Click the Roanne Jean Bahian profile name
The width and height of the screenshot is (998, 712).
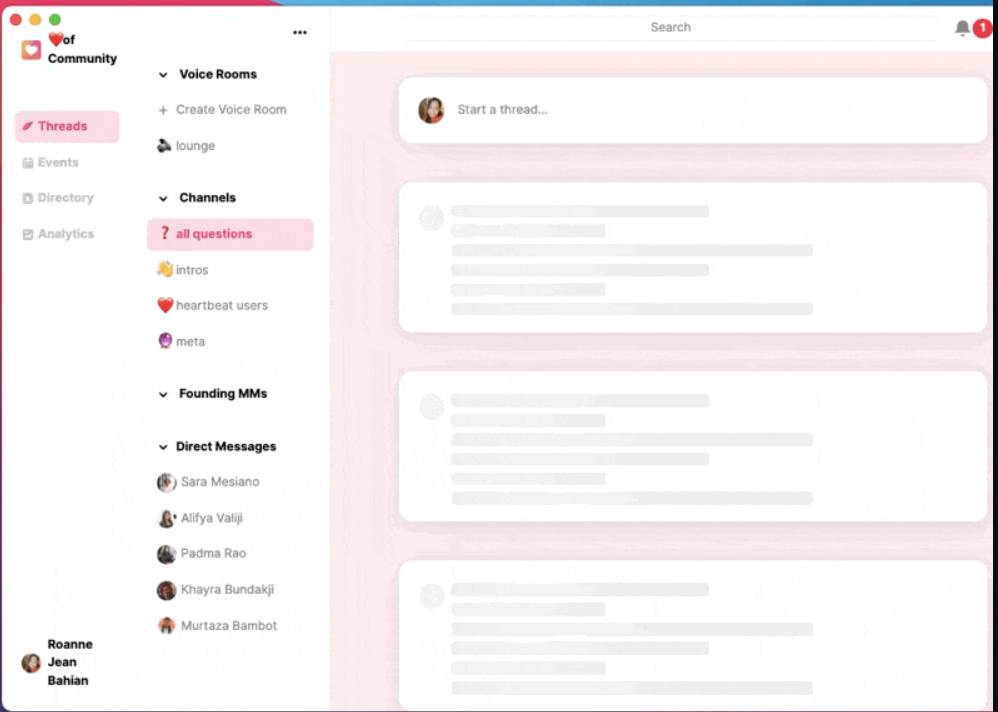(70, 662)
